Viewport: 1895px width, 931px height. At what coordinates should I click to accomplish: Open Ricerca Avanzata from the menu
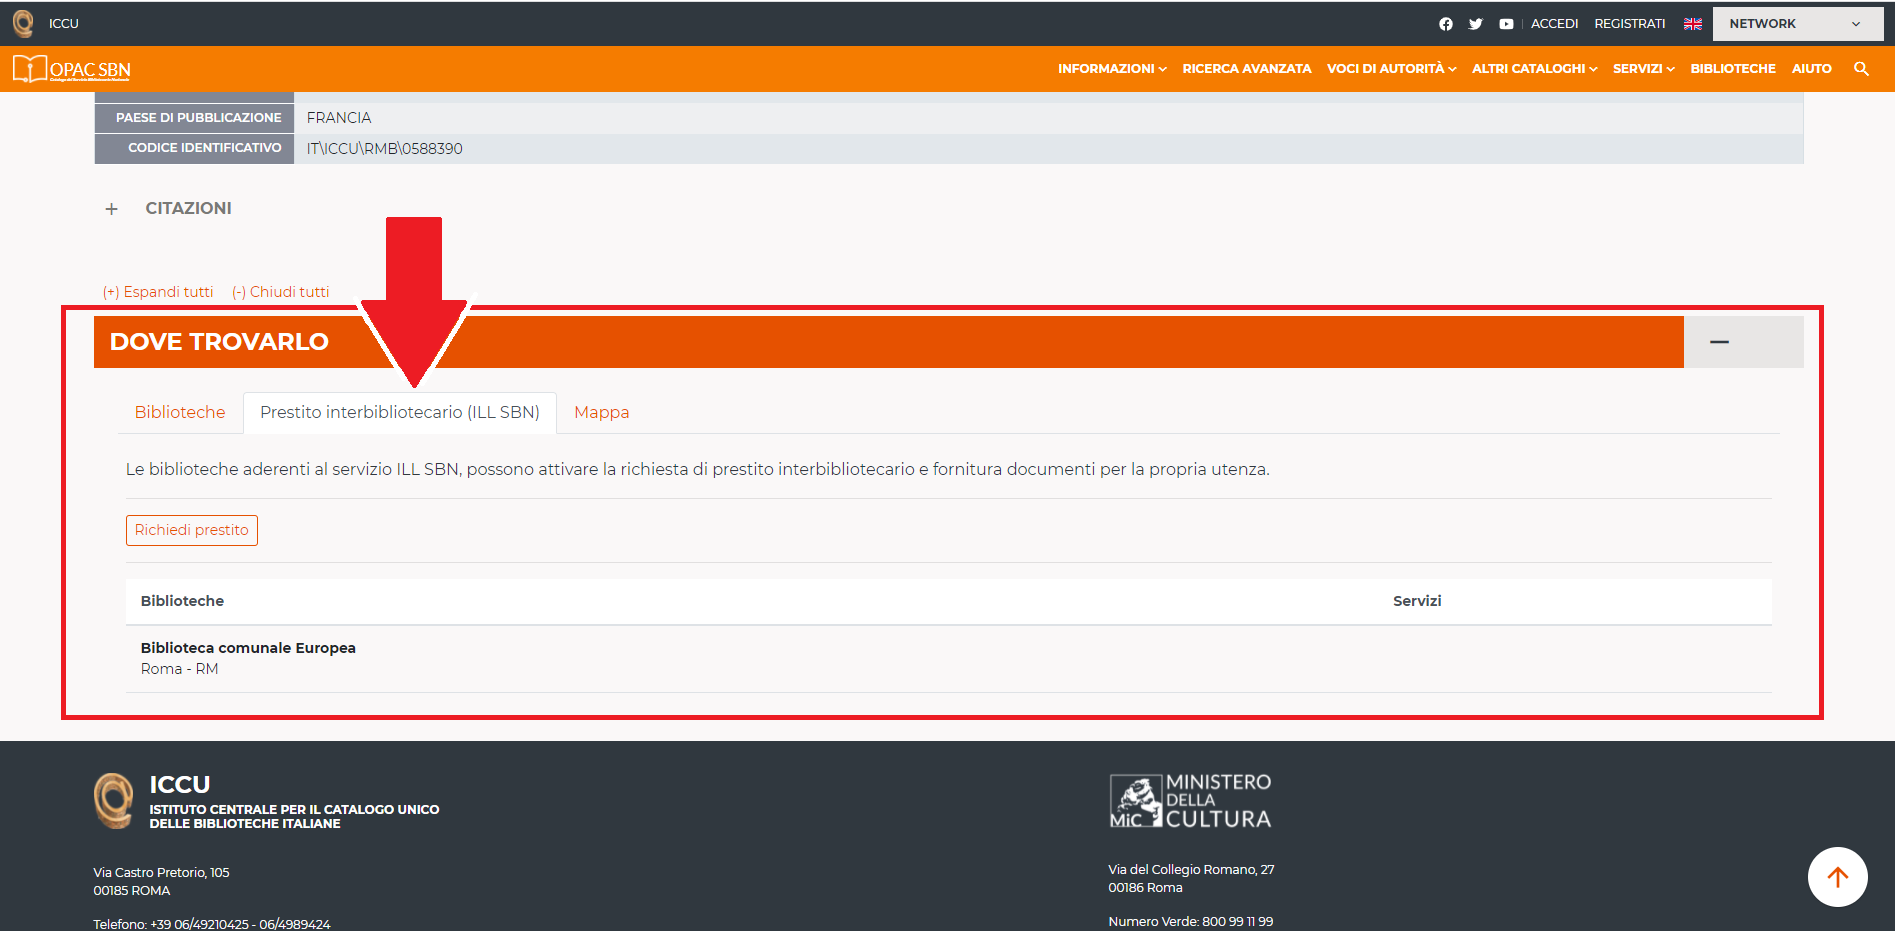pyautogui.click(x=1246, y=69)
